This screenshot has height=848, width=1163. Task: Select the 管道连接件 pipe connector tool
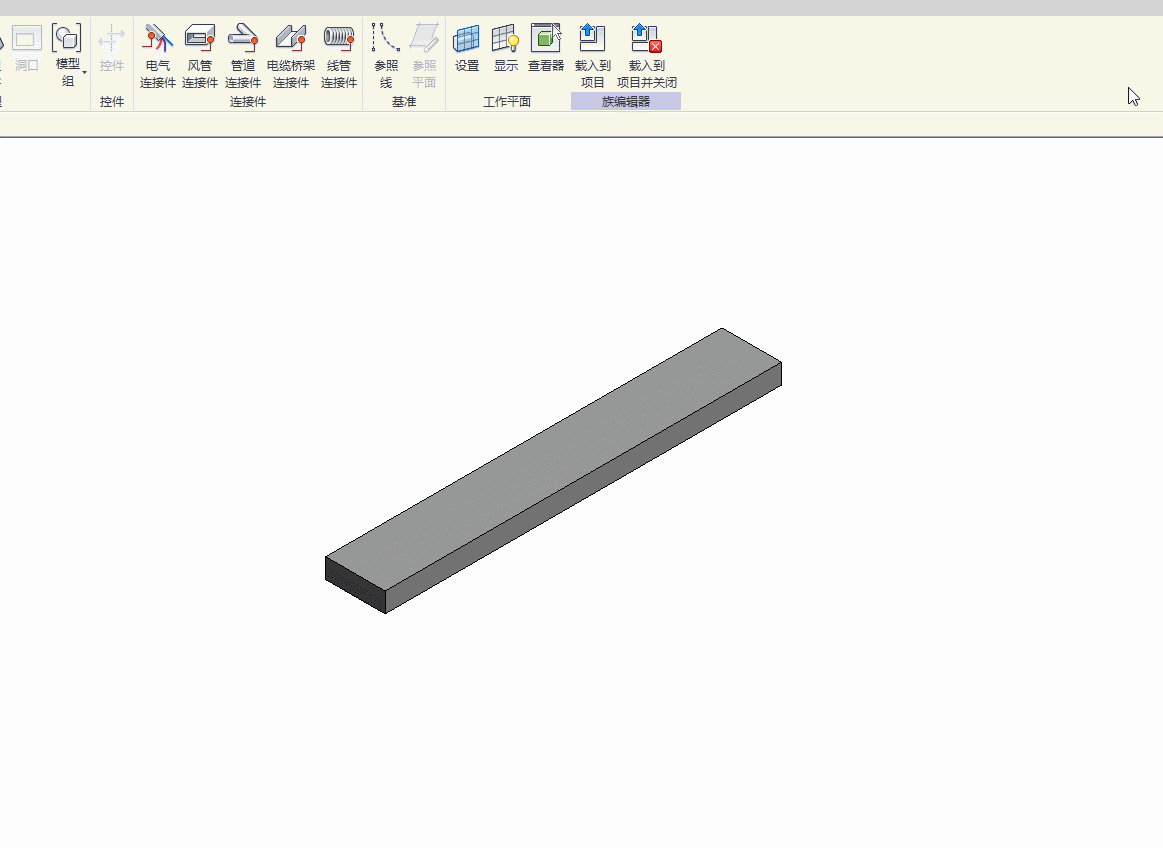[243, 56]
